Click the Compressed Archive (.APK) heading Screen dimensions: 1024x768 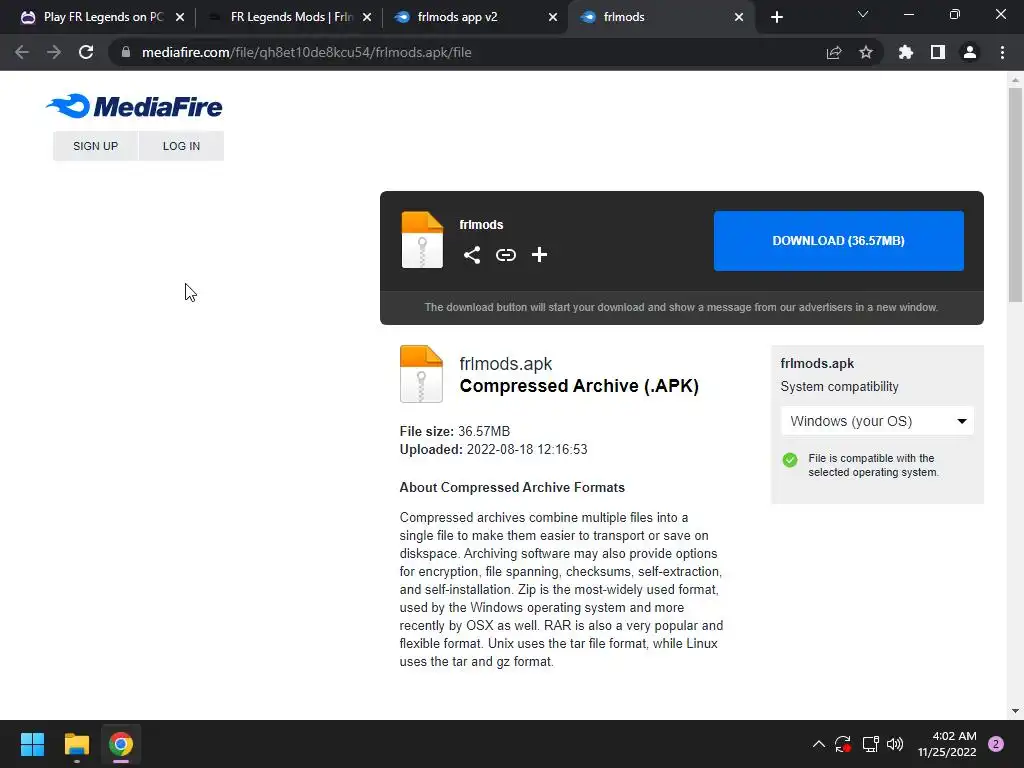579,386
